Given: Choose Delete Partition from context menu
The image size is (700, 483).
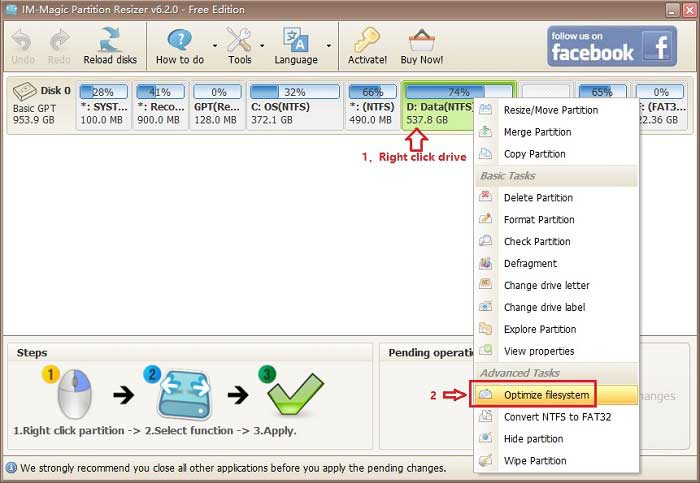Looking at the screenshot, I should (x=556, y=197).
